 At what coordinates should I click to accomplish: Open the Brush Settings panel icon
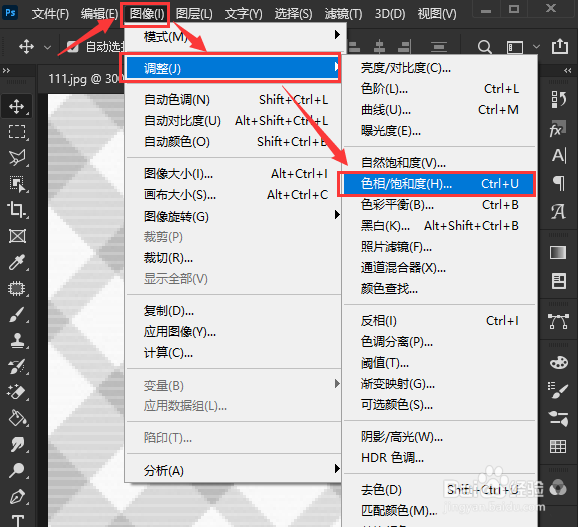click(558, 391)
